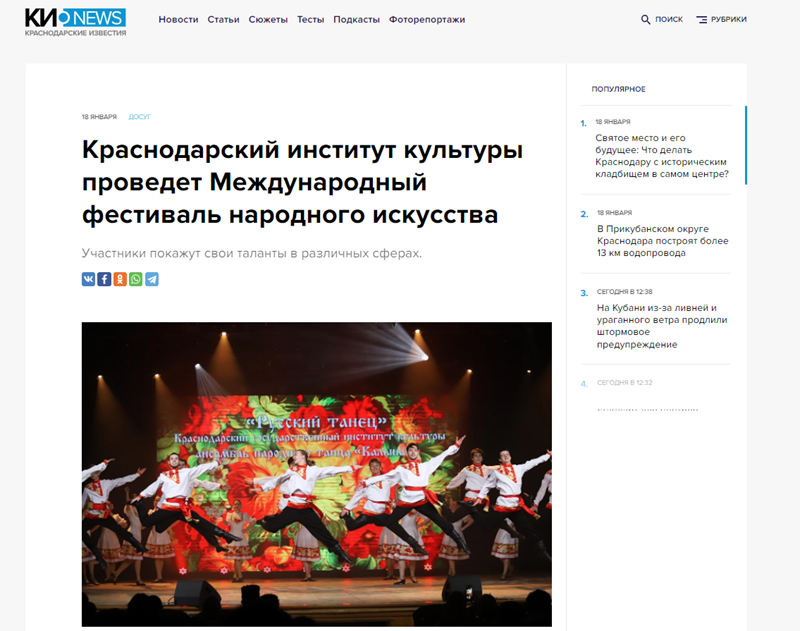This screenshot has width=800, height=631.
Task: Click the Краснодарские известия tagline
Action: tap(76, 33)
